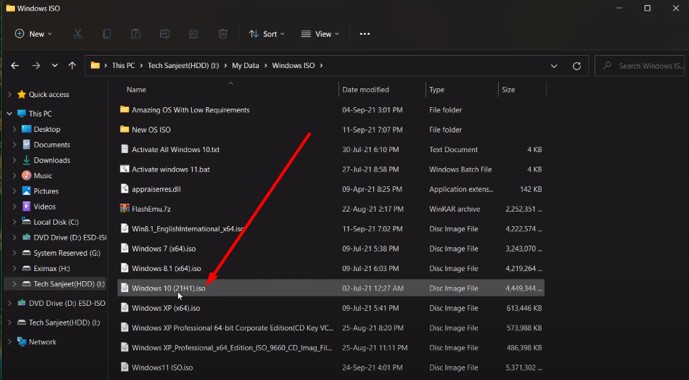689x380 pixels.
Task: Click the FlashEmu.7z WinRAR archive icon
Action: 125,209
